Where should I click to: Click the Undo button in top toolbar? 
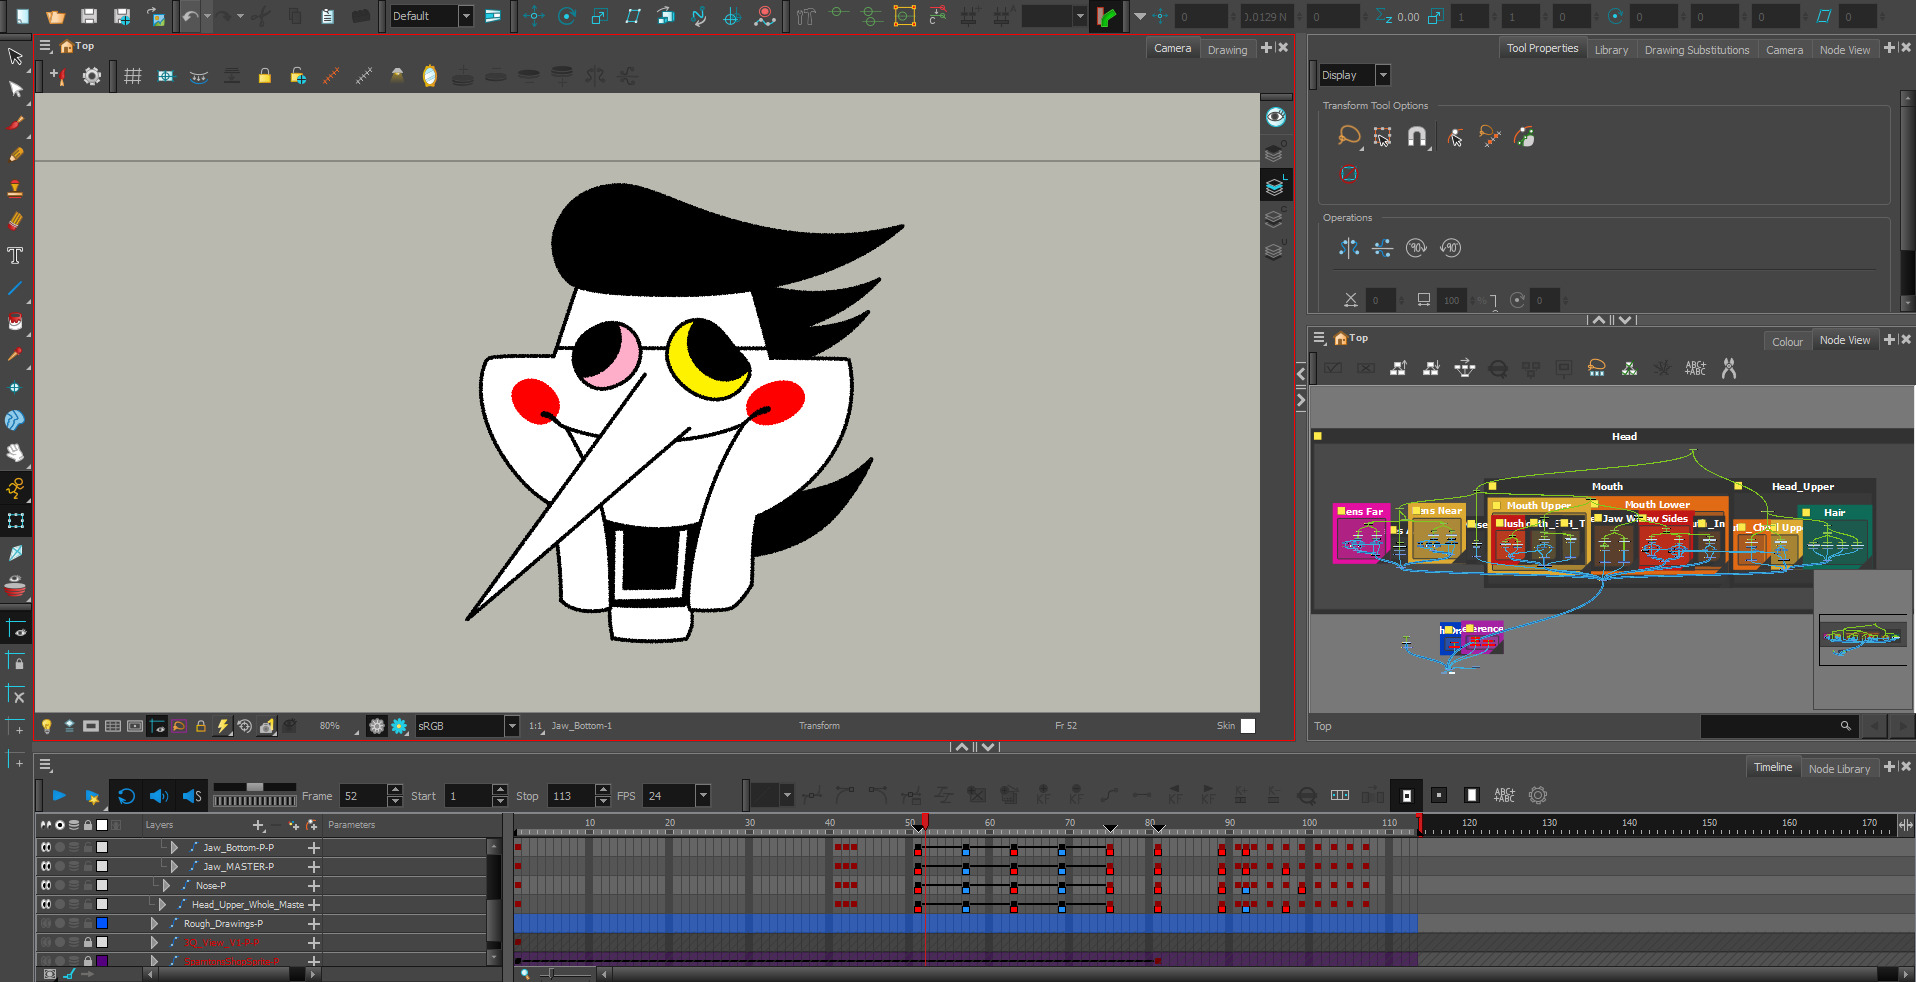(x=189, y=16)
